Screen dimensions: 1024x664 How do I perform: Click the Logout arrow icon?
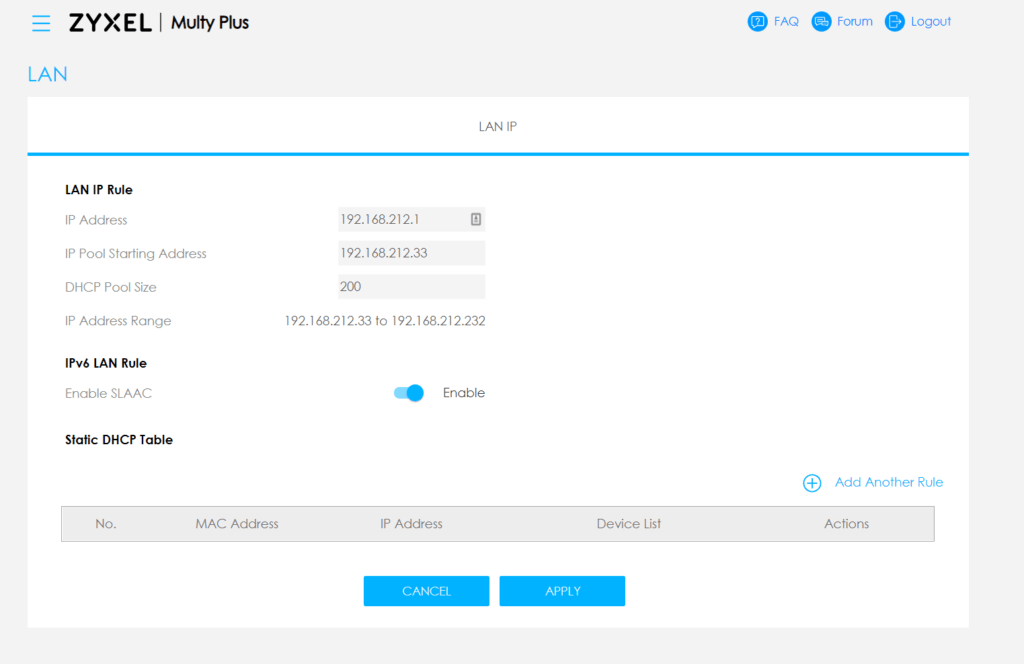click(x=894, y=22)
